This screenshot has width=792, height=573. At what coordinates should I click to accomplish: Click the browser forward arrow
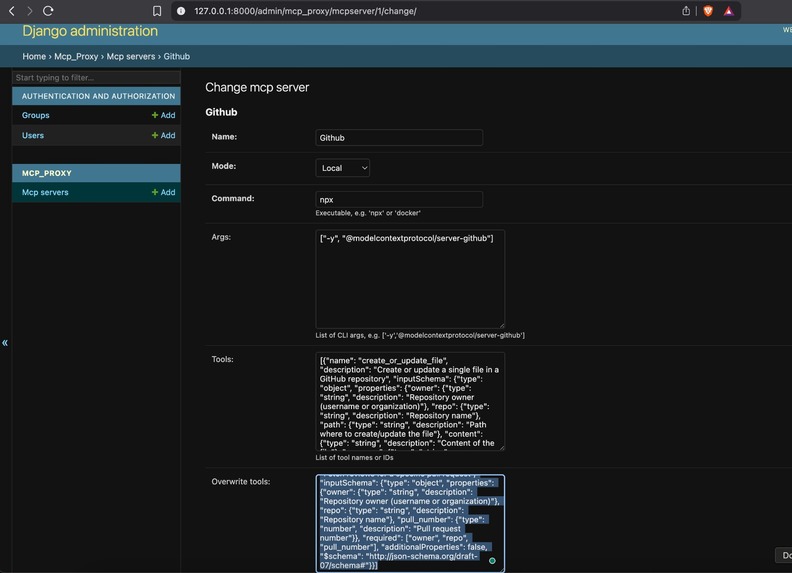pyautogui.click(x=29, y=11)
